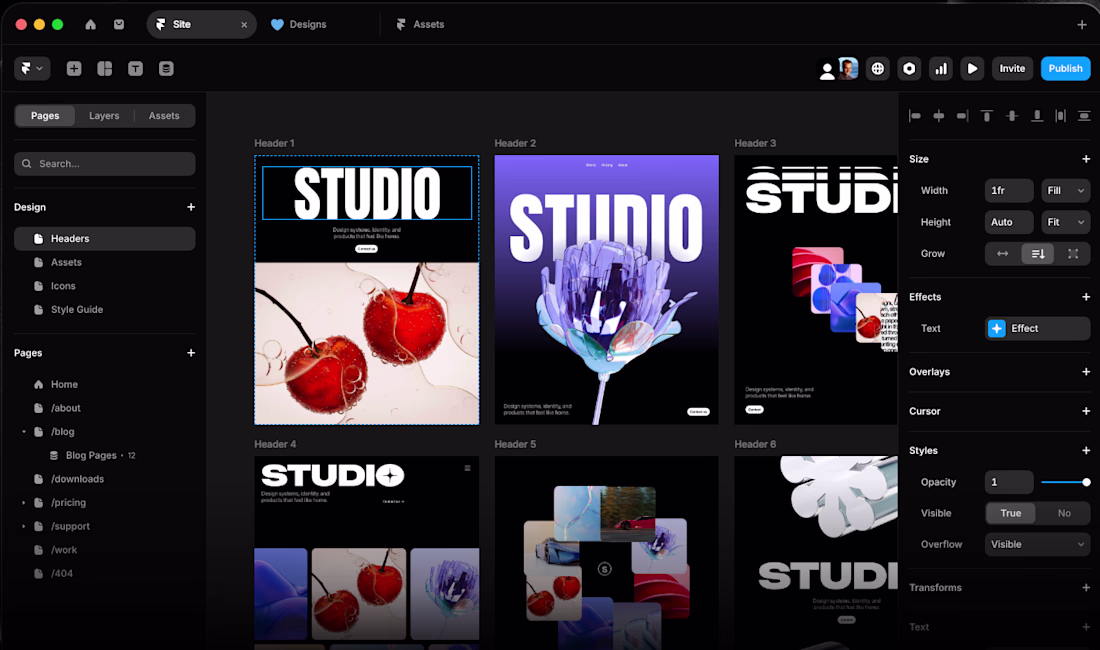Set Grow to horizontal arrows option

pos(1002,254)
